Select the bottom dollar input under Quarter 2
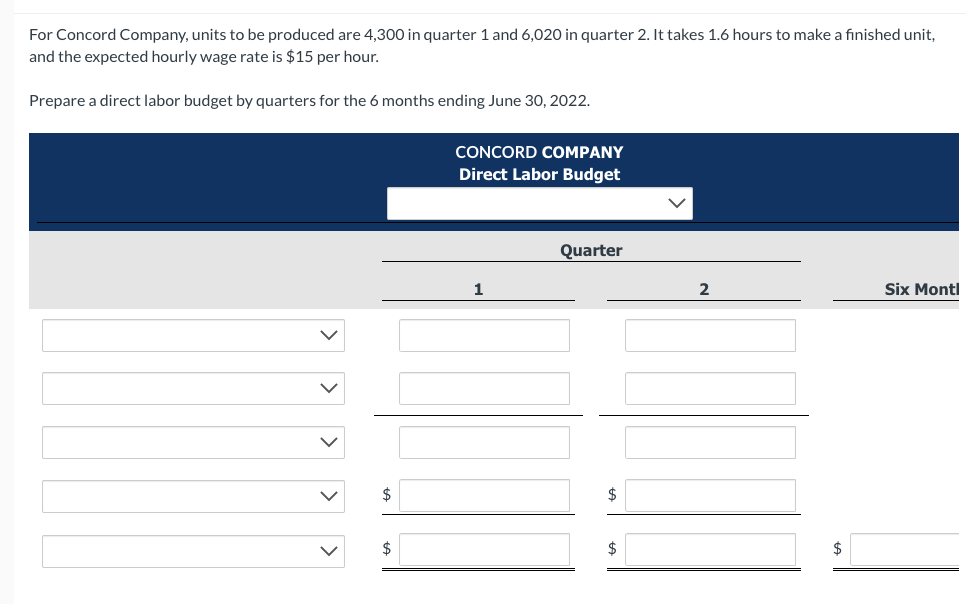The height and width of the screenshot is (604, 966). 710,548
